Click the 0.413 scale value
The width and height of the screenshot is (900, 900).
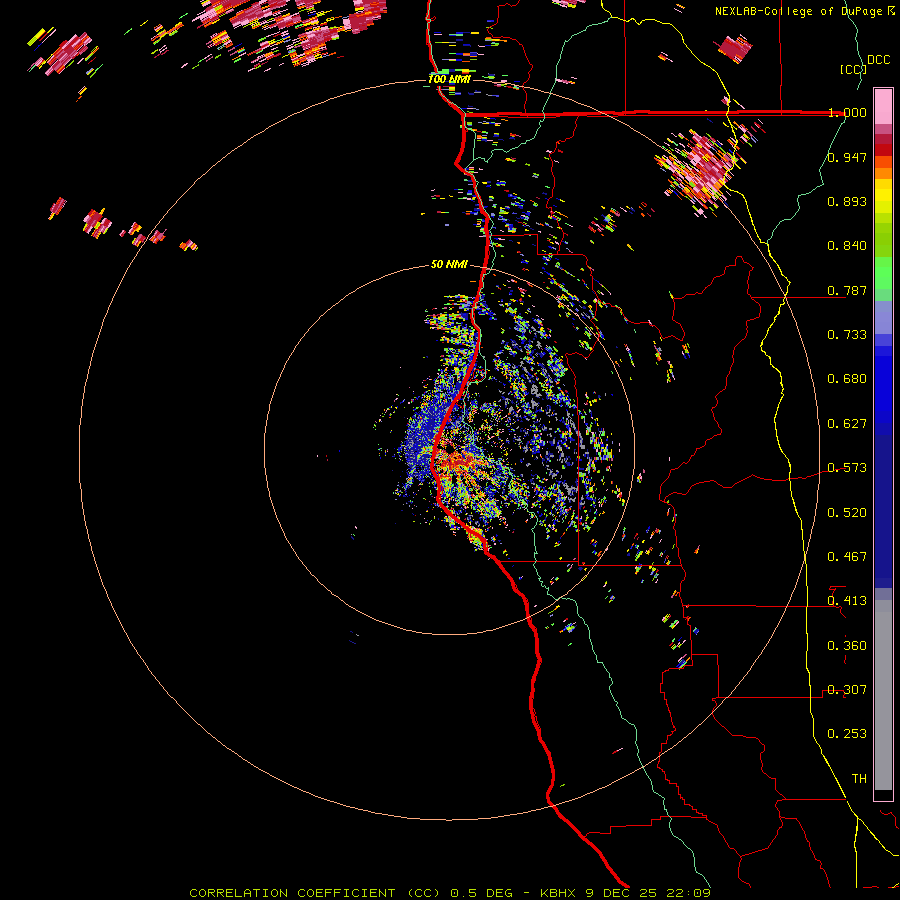pos(847,601)
